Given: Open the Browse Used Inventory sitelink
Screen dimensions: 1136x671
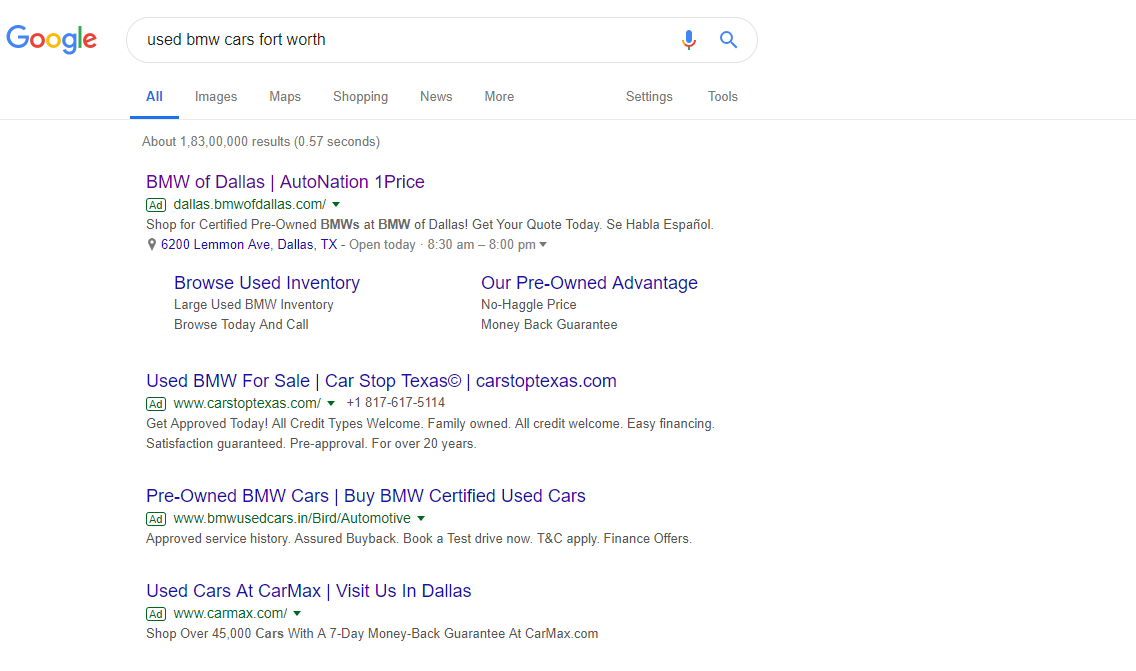Looking at the screenshot, I should 267,283.
